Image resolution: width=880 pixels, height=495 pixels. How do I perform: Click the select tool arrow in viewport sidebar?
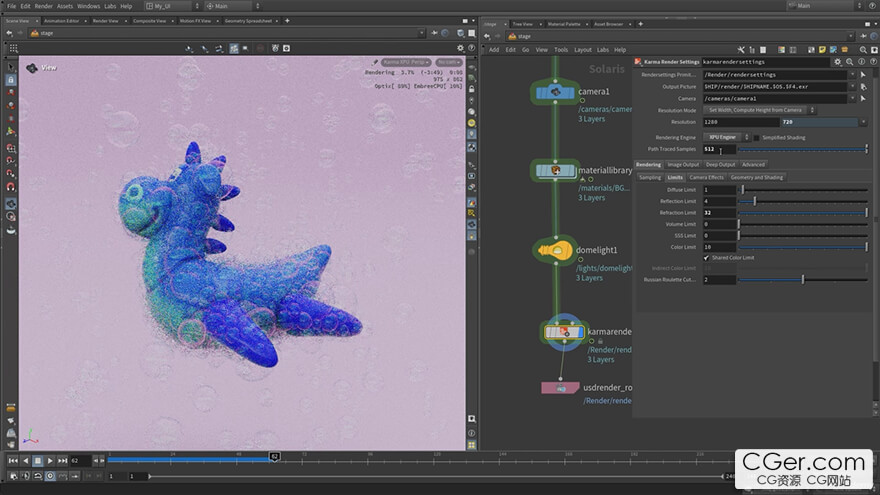(x=10, y=66)
